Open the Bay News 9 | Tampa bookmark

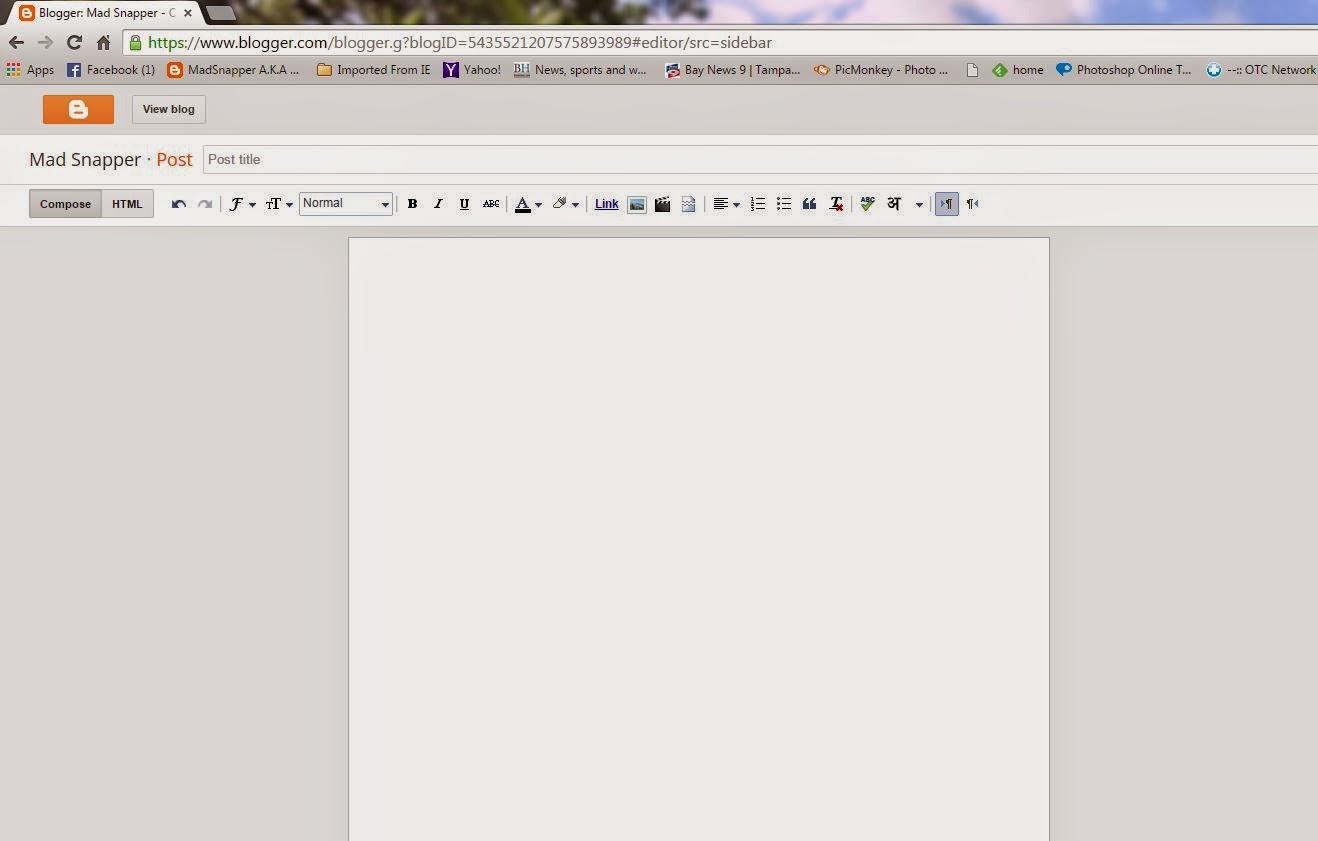pos(732,70)
